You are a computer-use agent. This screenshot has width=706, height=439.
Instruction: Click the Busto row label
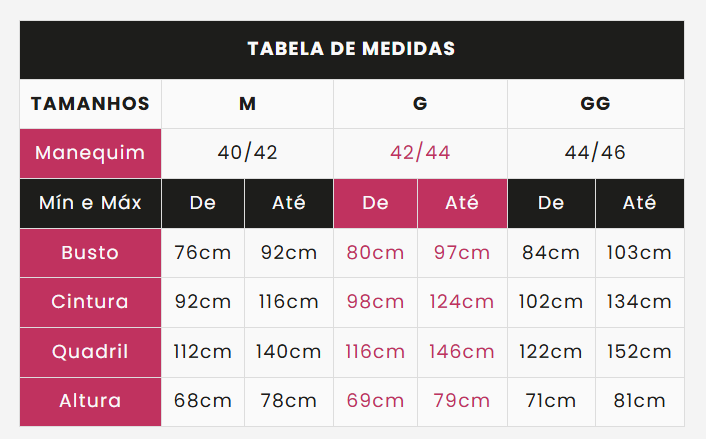point(91,253)
